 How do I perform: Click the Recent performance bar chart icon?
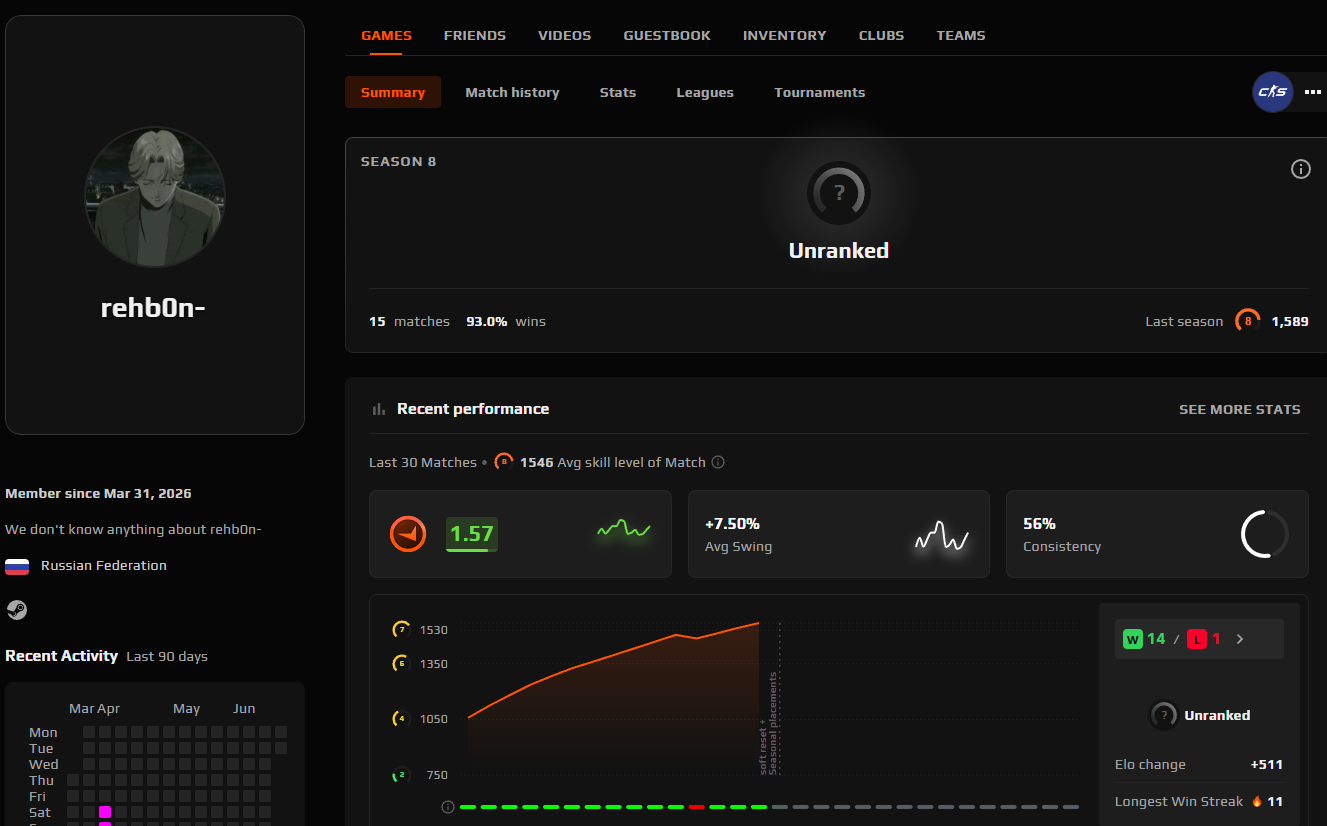(379, 409)
